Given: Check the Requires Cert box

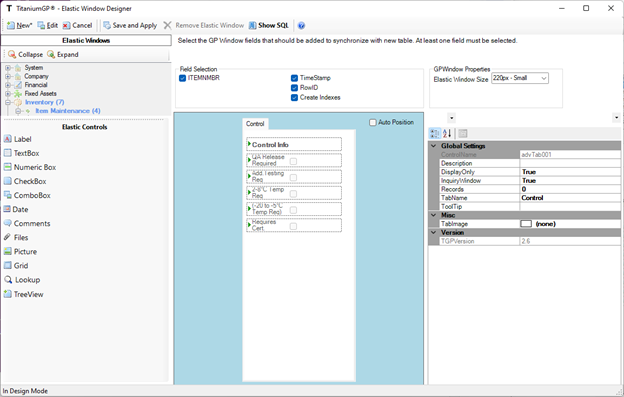Looking at the screenshot, I should click(x=293, y=226).
